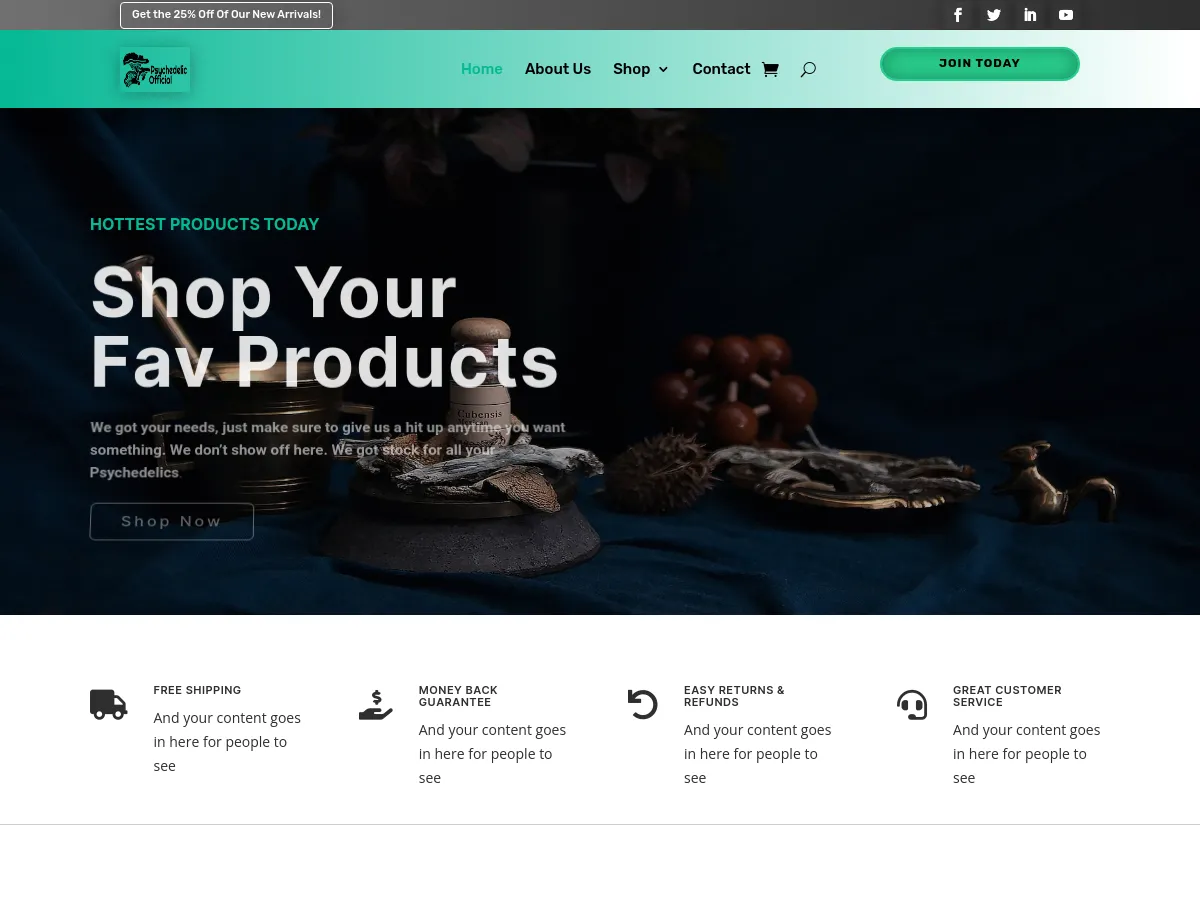This screenshot has height=900, width=1200.
Task: Click the Join Today button
Action: click(980, 64)
